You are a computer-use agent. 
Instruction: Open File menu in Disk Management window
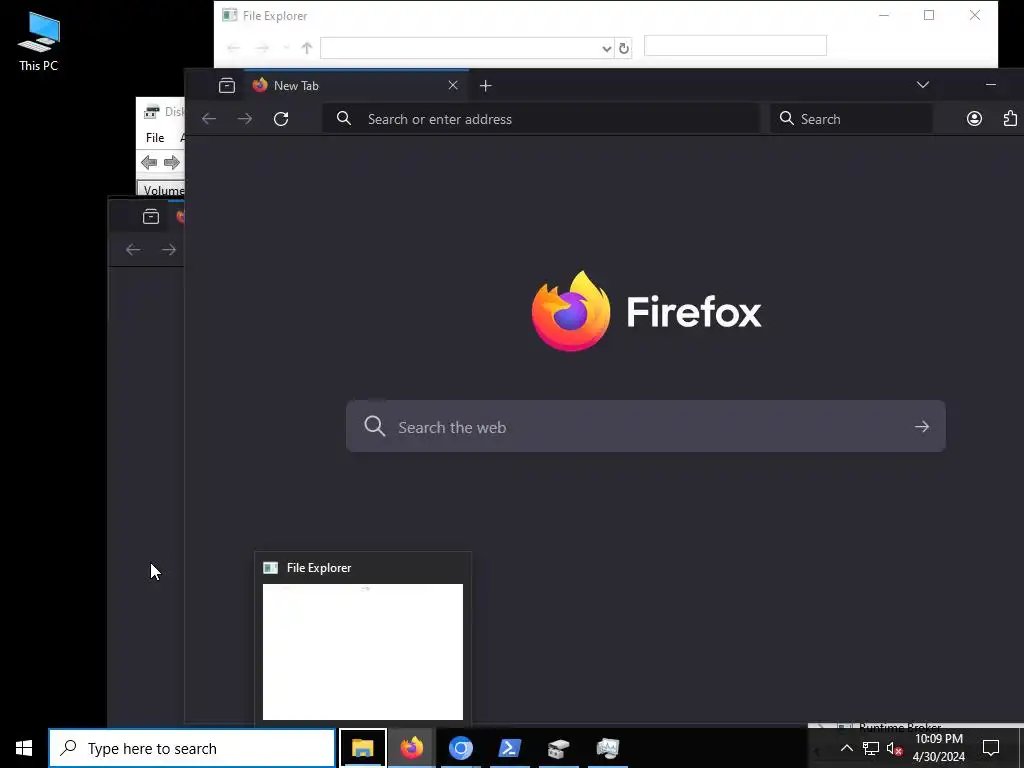(155, 138)
